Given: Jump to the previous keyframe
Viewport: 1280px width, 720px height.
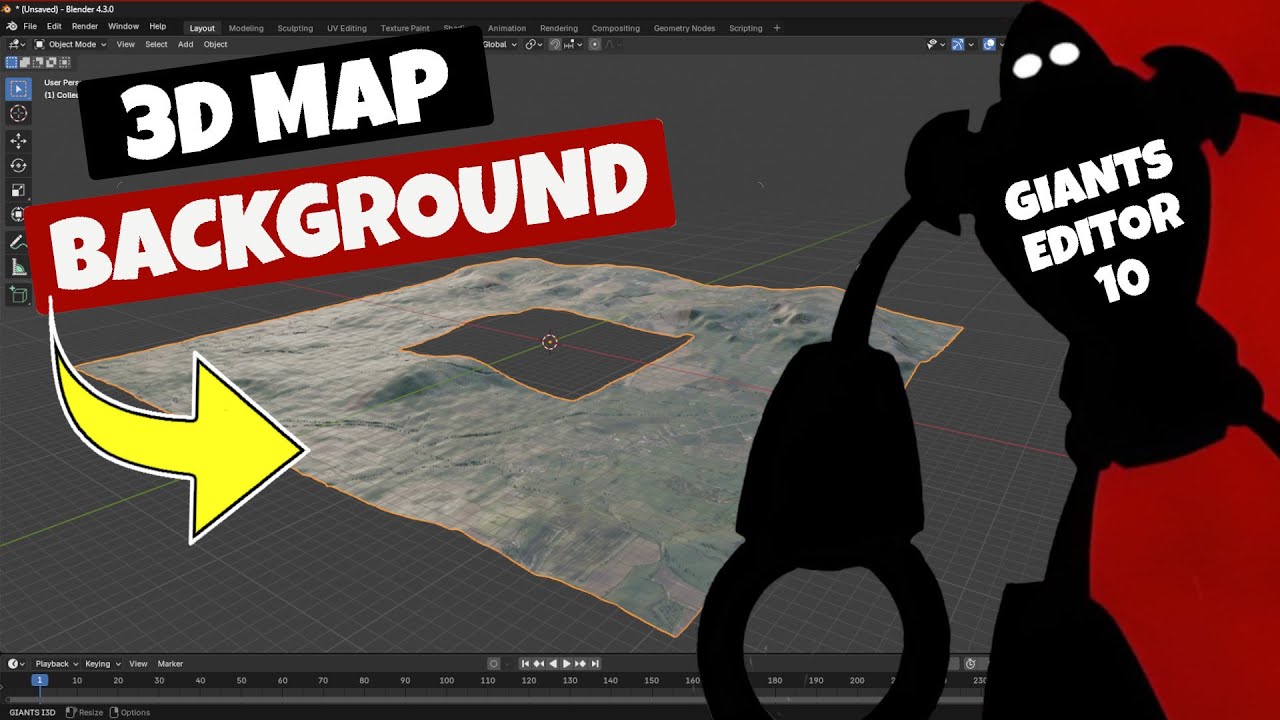Looking at the screenshot, I should coord(539,664).
